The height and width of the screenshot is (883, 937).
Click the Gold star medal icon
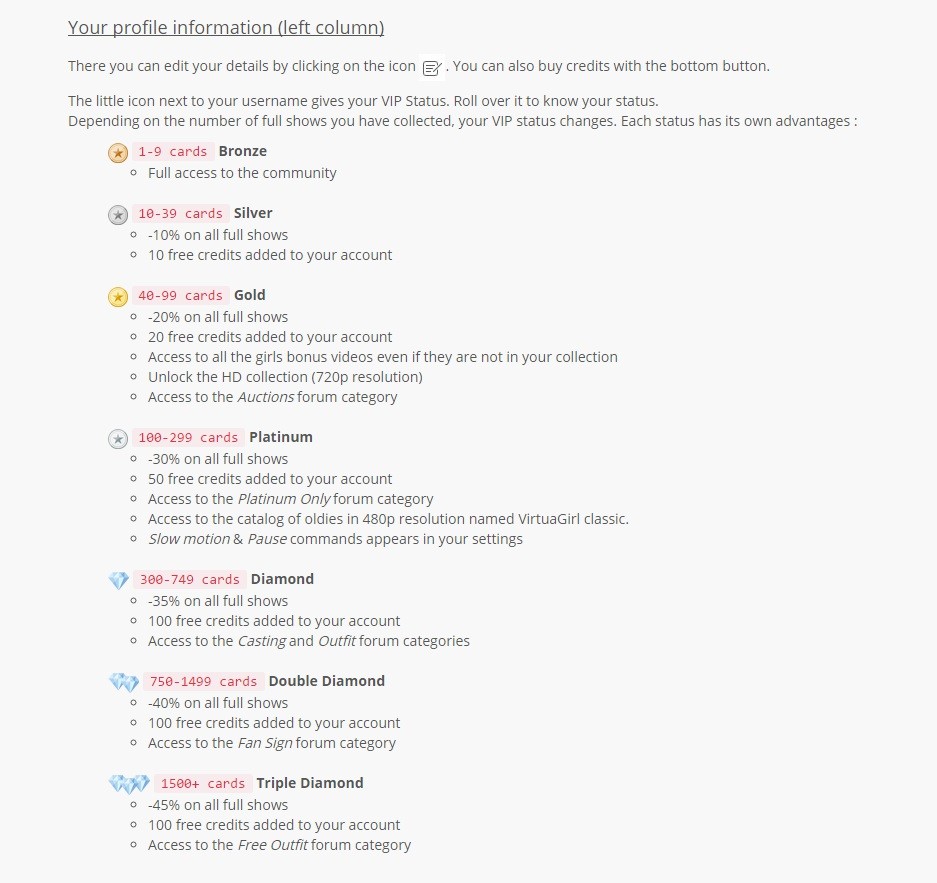coord(118,296)
